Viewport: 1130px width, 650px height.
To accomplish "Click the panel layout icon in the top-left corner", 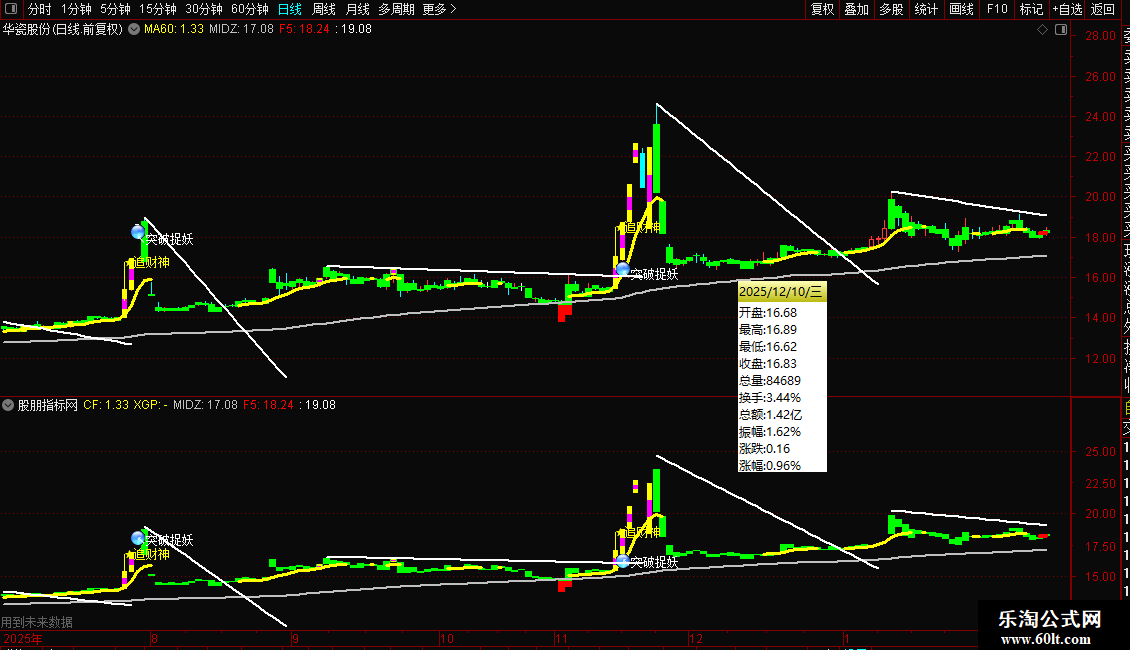I will 11,9.
